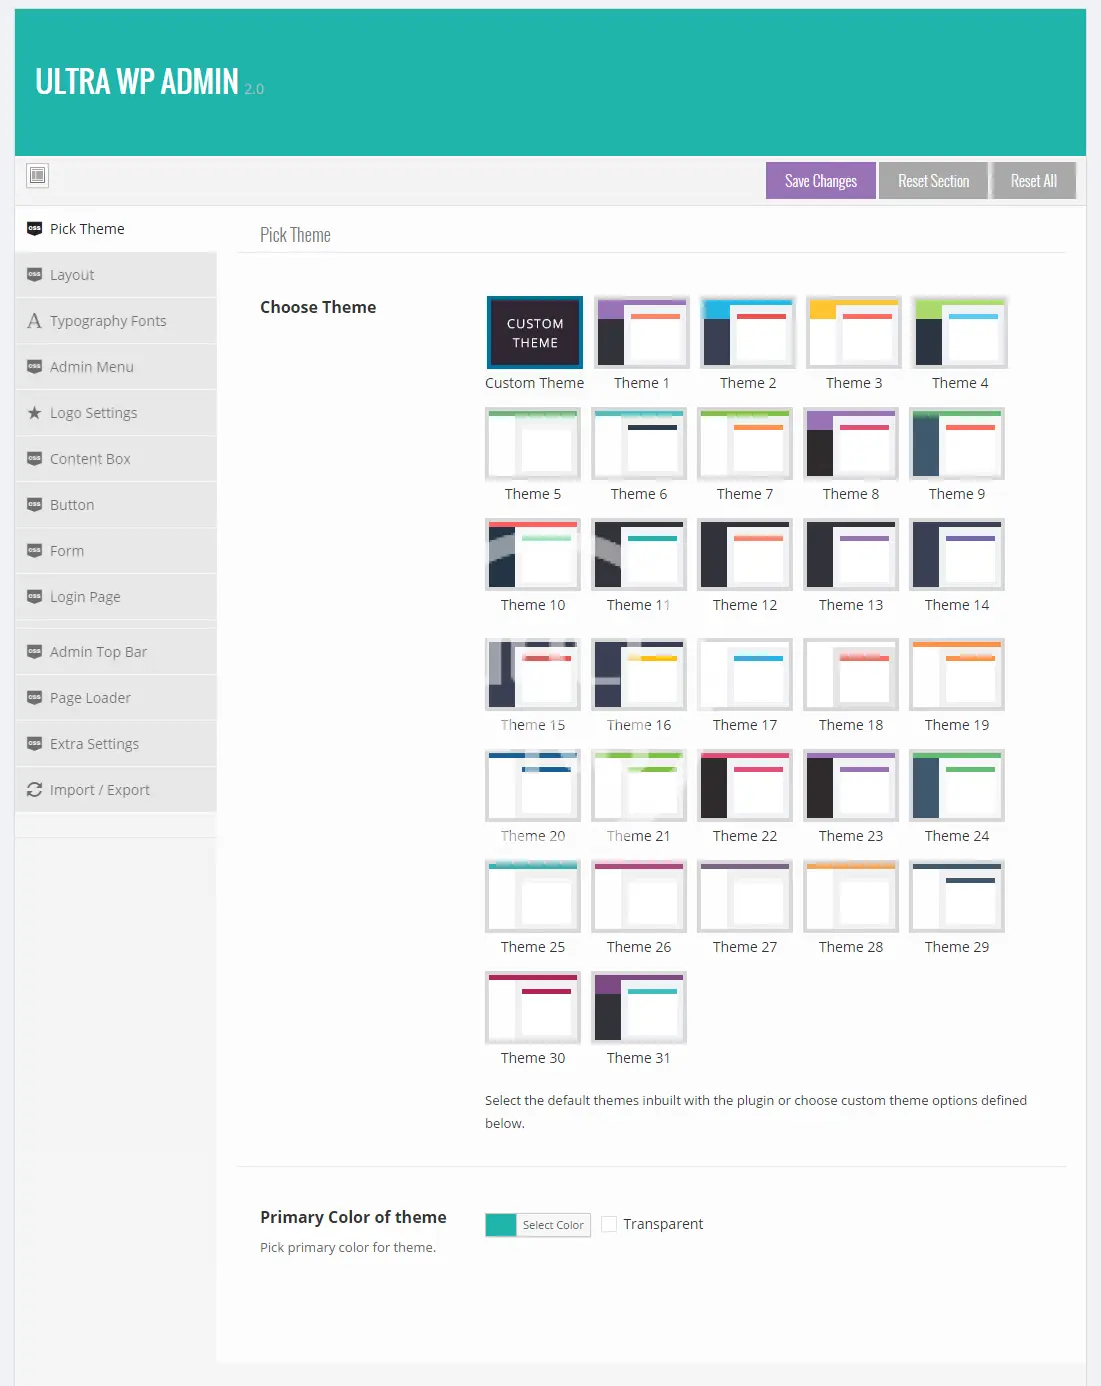Click the CSS icon beside Admin Menu

[34, 367]
